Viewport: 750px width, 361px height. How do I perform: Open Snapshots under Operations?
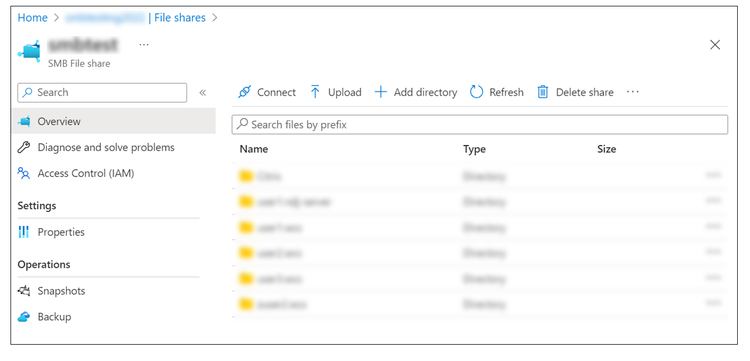click(x=51, y=291)
